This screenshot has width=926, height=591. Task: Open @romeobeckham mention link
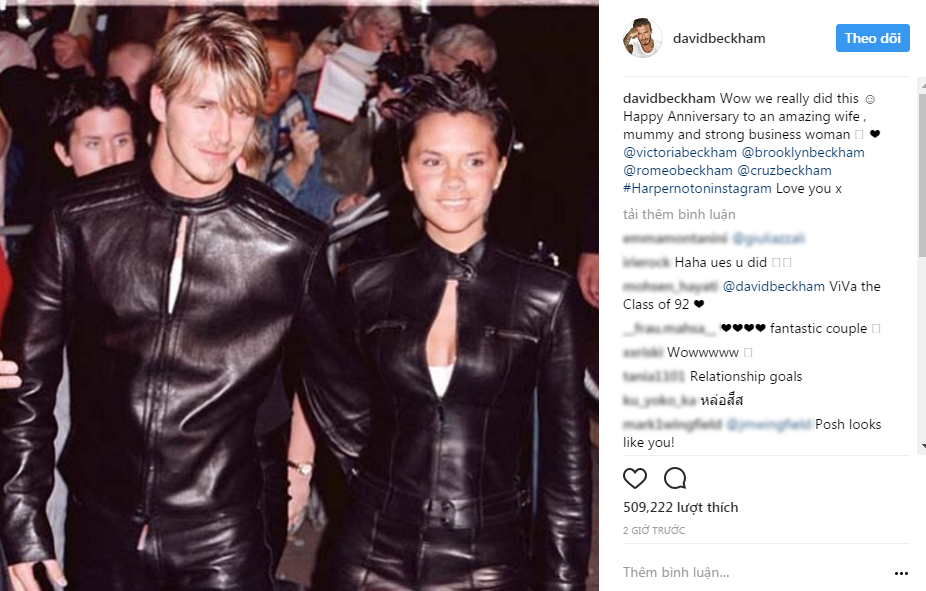677,171
